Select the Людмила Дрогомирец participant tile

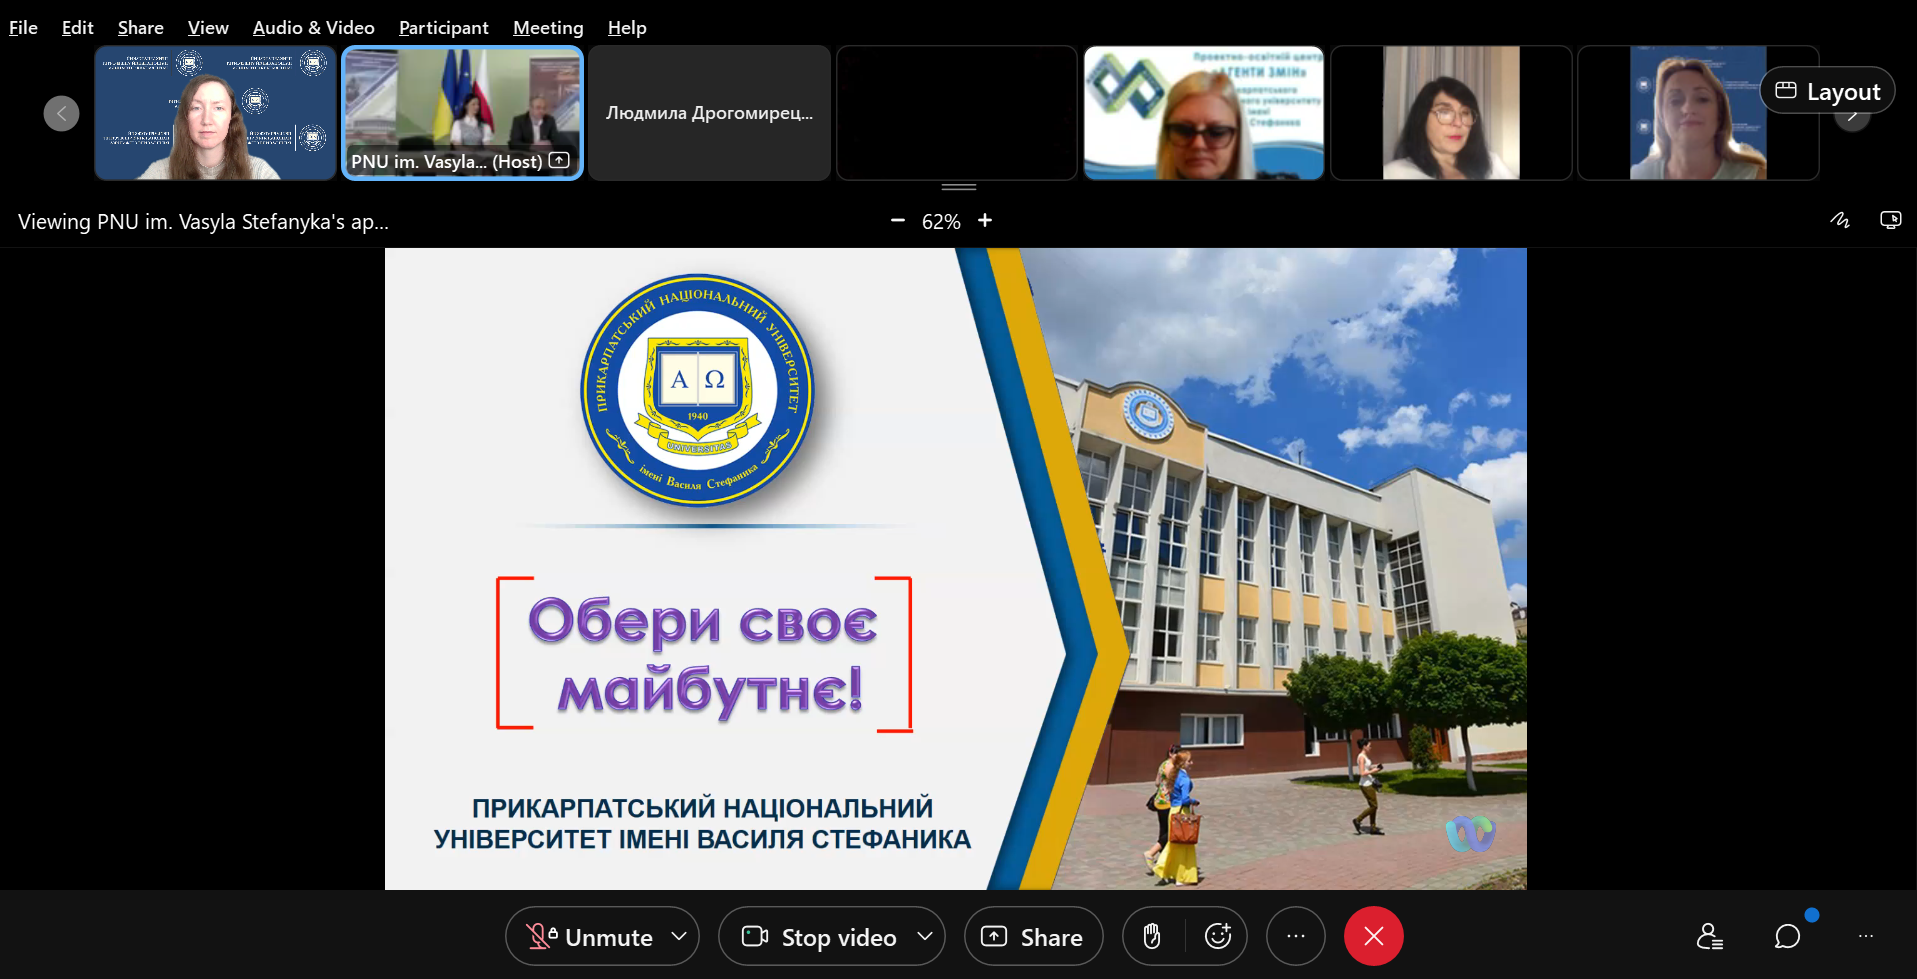pyautogui.click(x=709, y=113)
